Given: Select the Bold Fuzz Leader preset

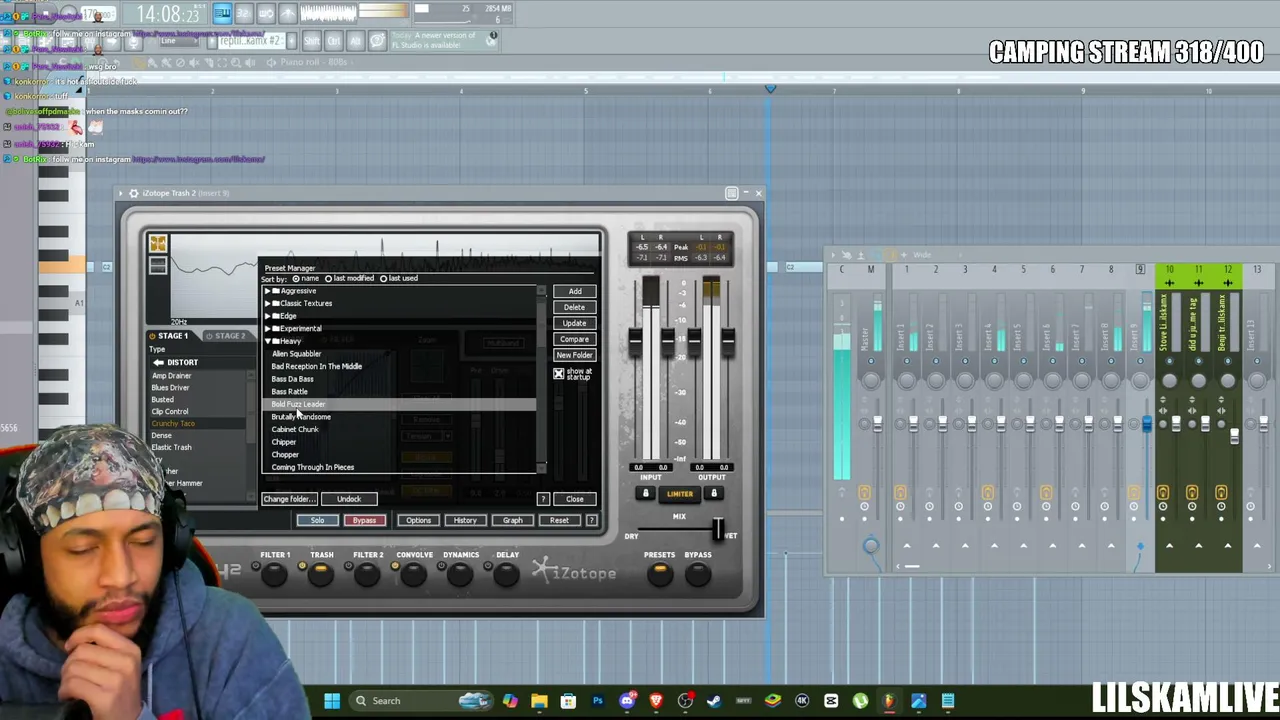Looking at the screenshot, I should 298,404.
